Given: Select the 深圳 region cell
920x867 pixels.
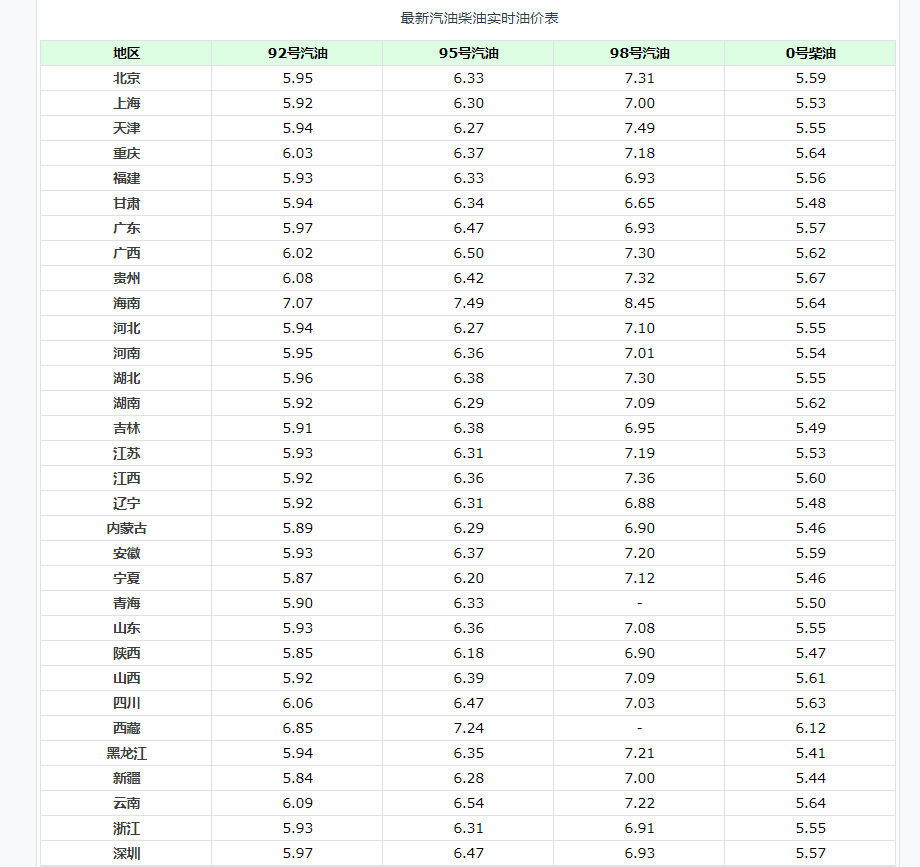Looking at the screenshot, I should click(x=126, y=853).
